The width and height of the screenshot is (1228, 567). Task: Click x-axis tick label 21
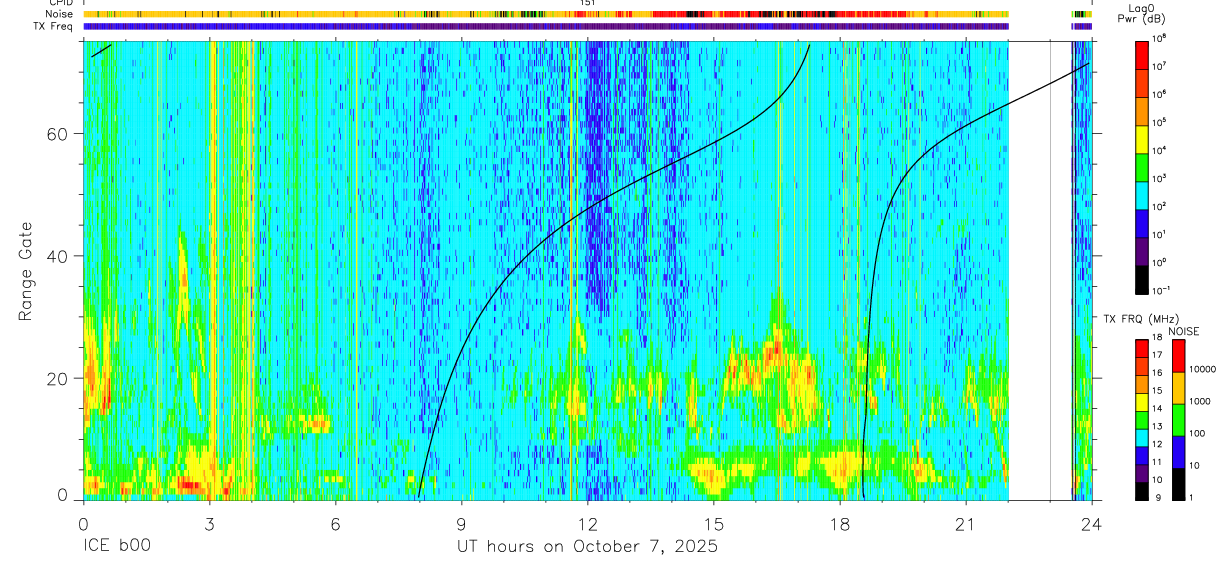[965, 524]
